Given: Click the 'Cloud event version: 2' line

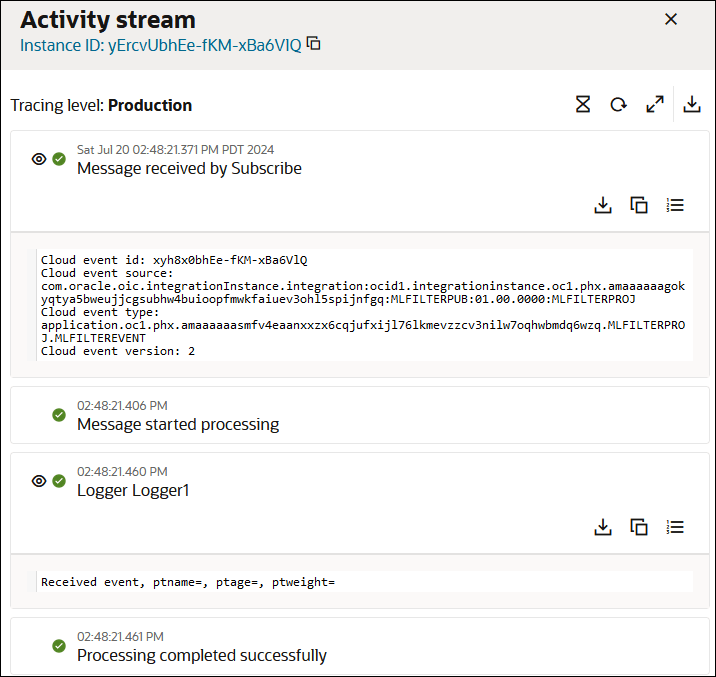Looking at the screenshot, I should click(118, 351).
